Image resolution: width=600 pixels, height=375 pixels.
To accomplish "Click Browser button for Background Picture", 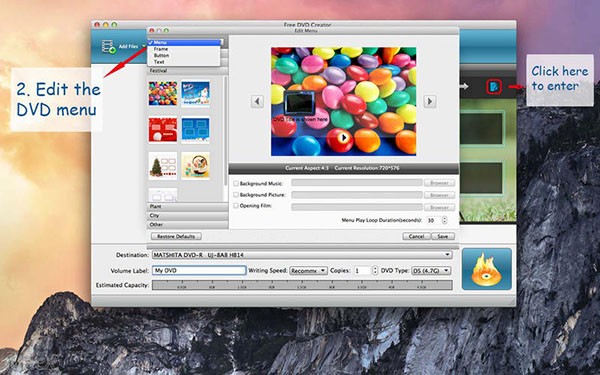I will (x=439, y=195).
